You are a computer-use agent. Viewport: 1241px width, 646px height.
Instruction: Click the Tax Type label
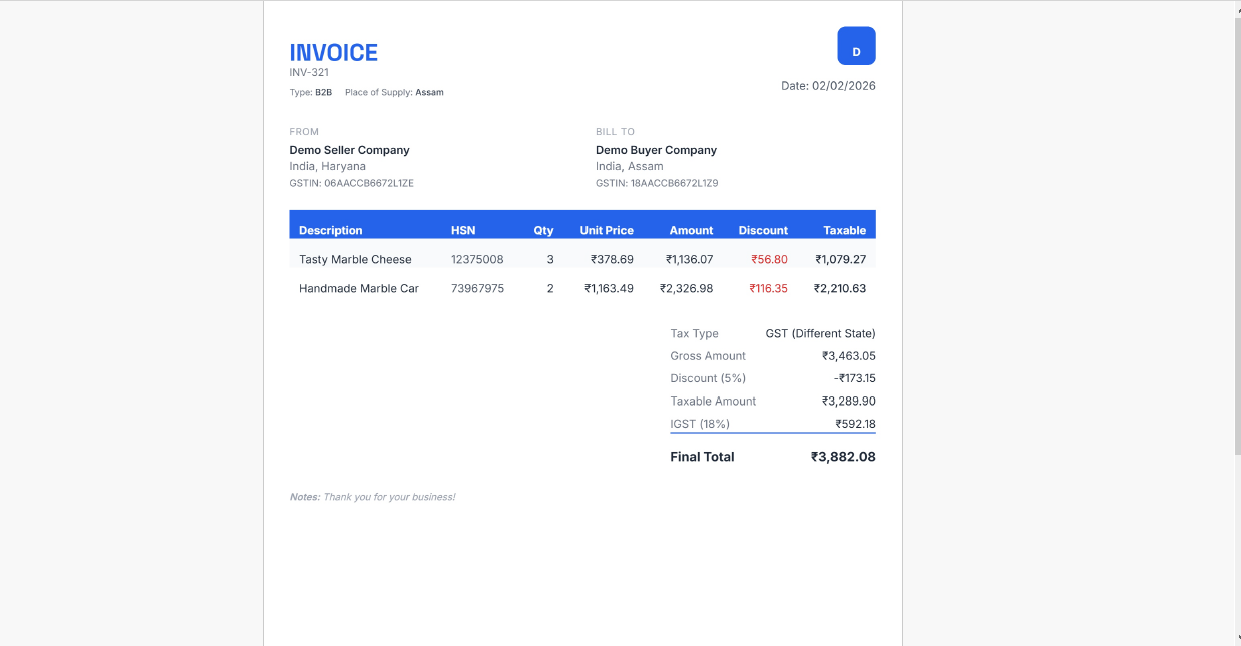tap(694, 334)
